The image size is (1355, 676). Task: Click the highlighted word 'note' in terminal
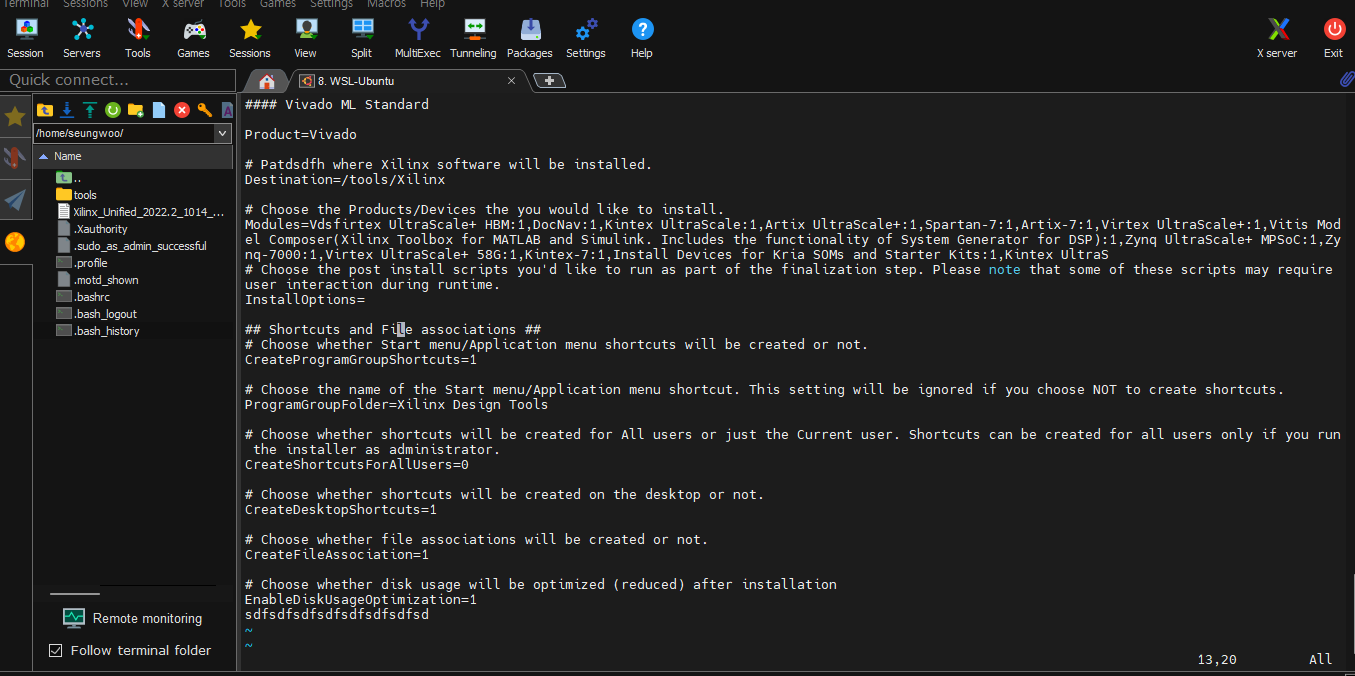pyautogui.click(x=1005, y=269)
